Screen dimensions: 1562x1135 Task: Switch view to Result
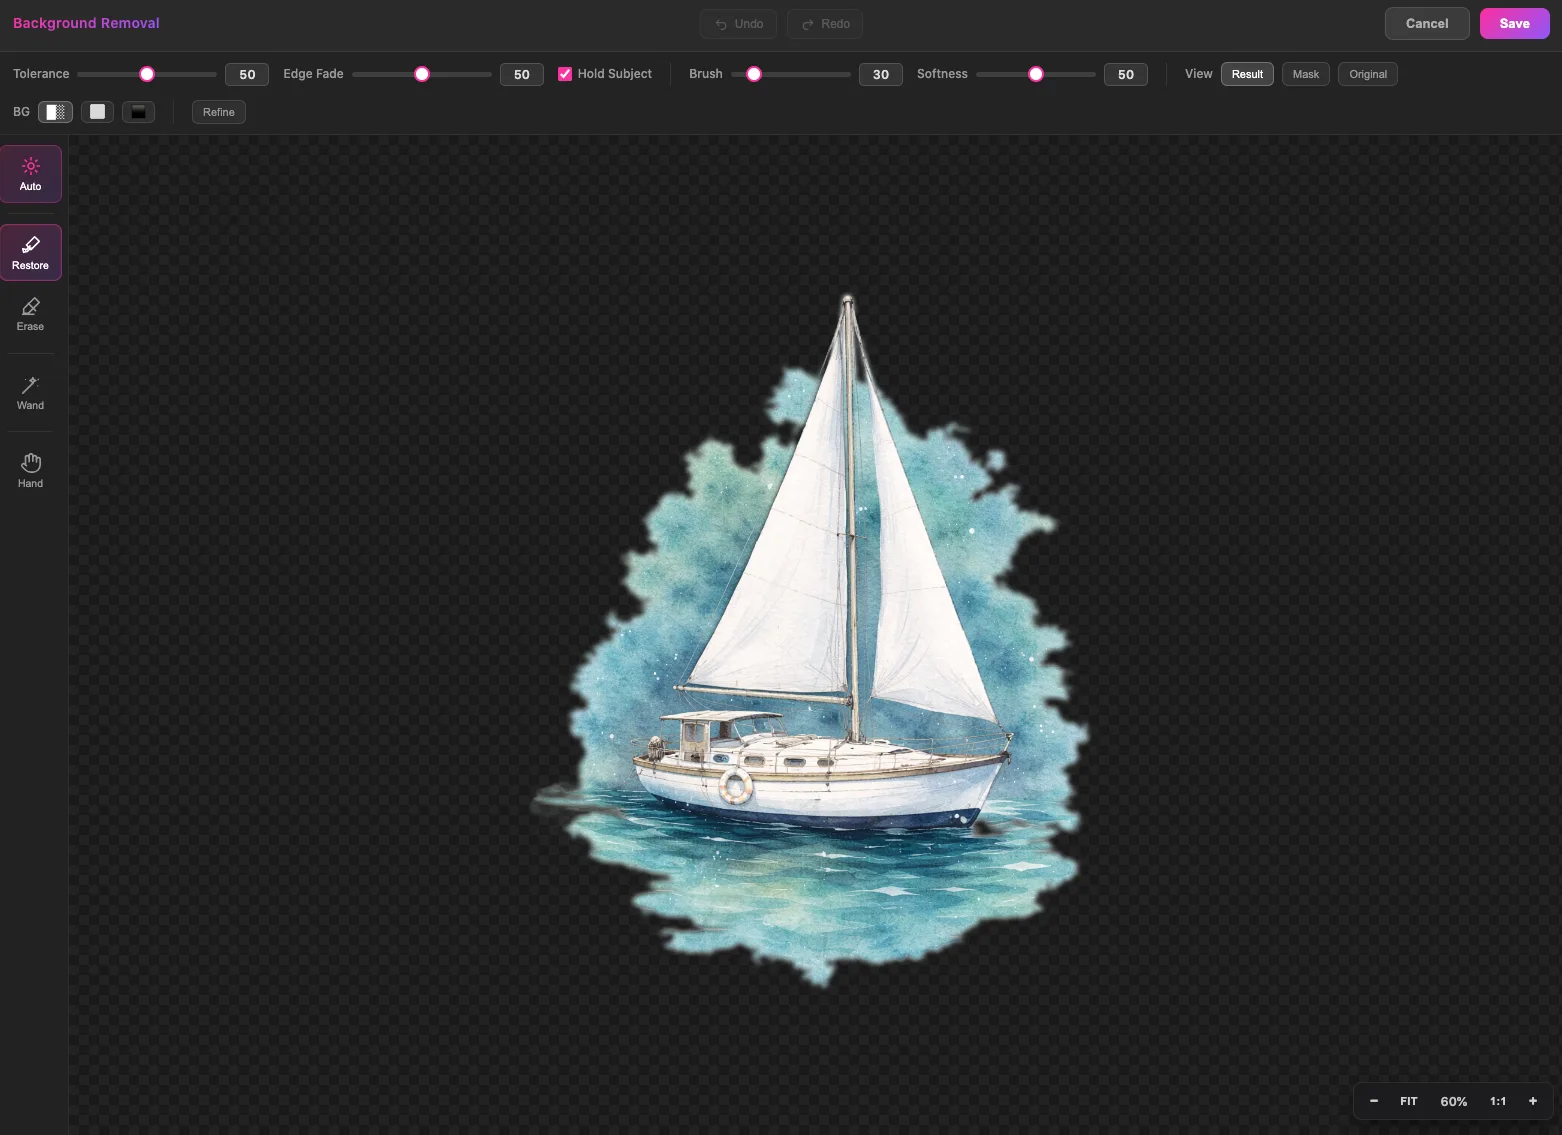pos(1247,74)
